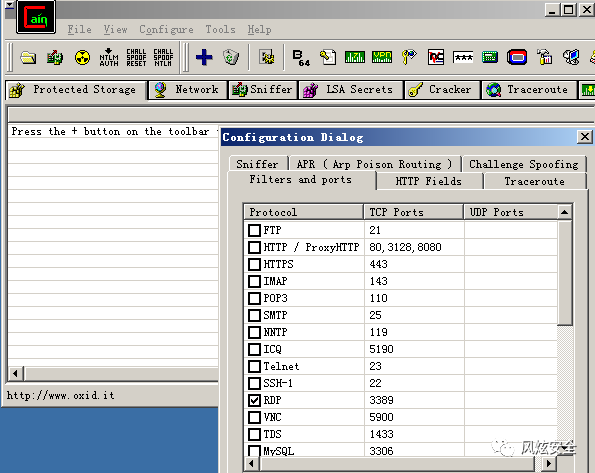Switch to the HTTP Fields tab
This screenshot has width=595, height=473.
429,181
